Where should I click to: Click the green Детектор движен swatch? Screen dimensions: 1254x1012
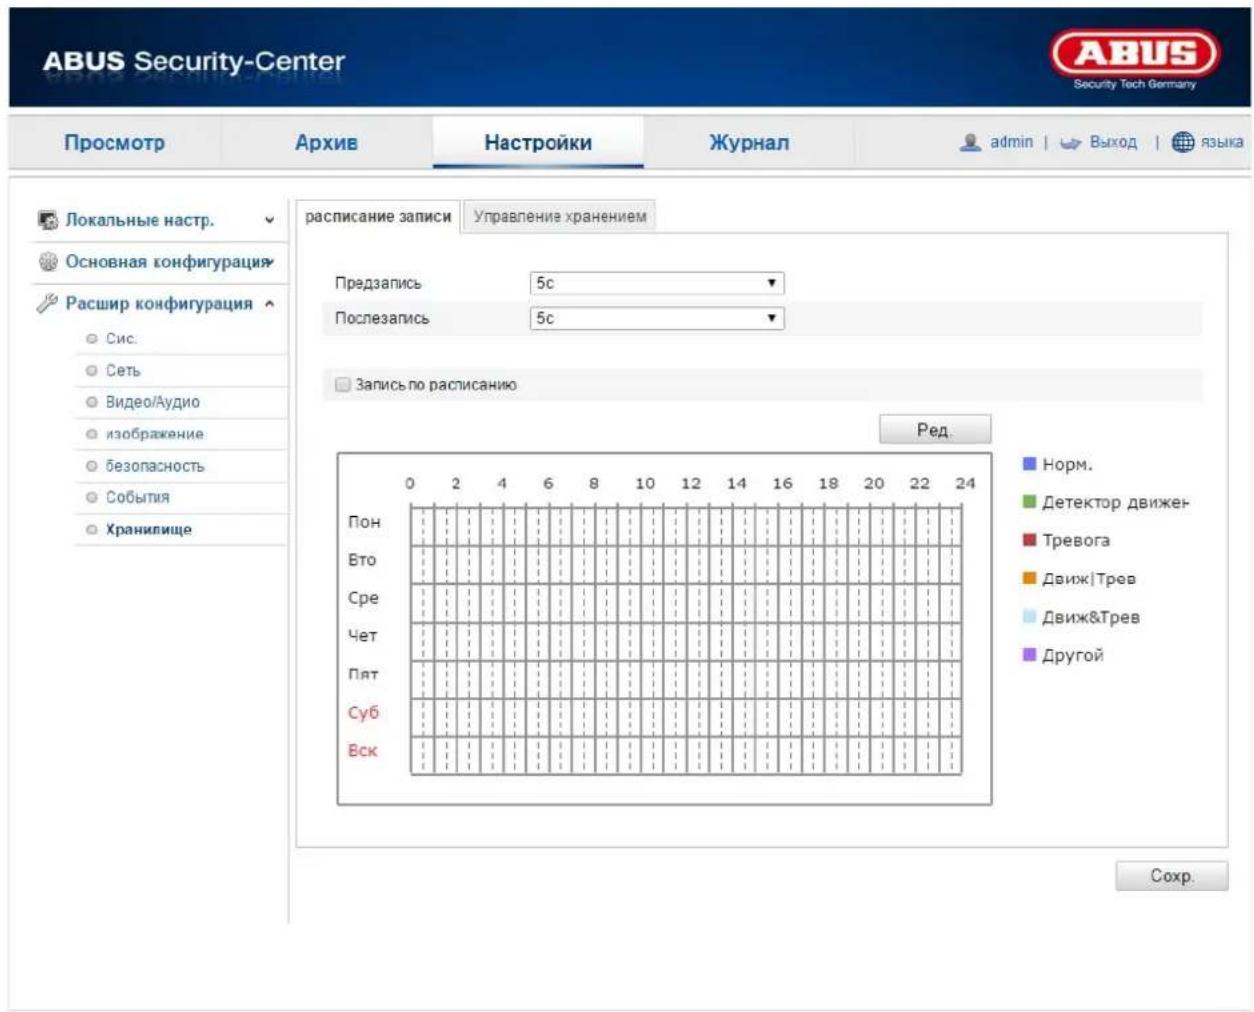click(x=1029, y=502)
